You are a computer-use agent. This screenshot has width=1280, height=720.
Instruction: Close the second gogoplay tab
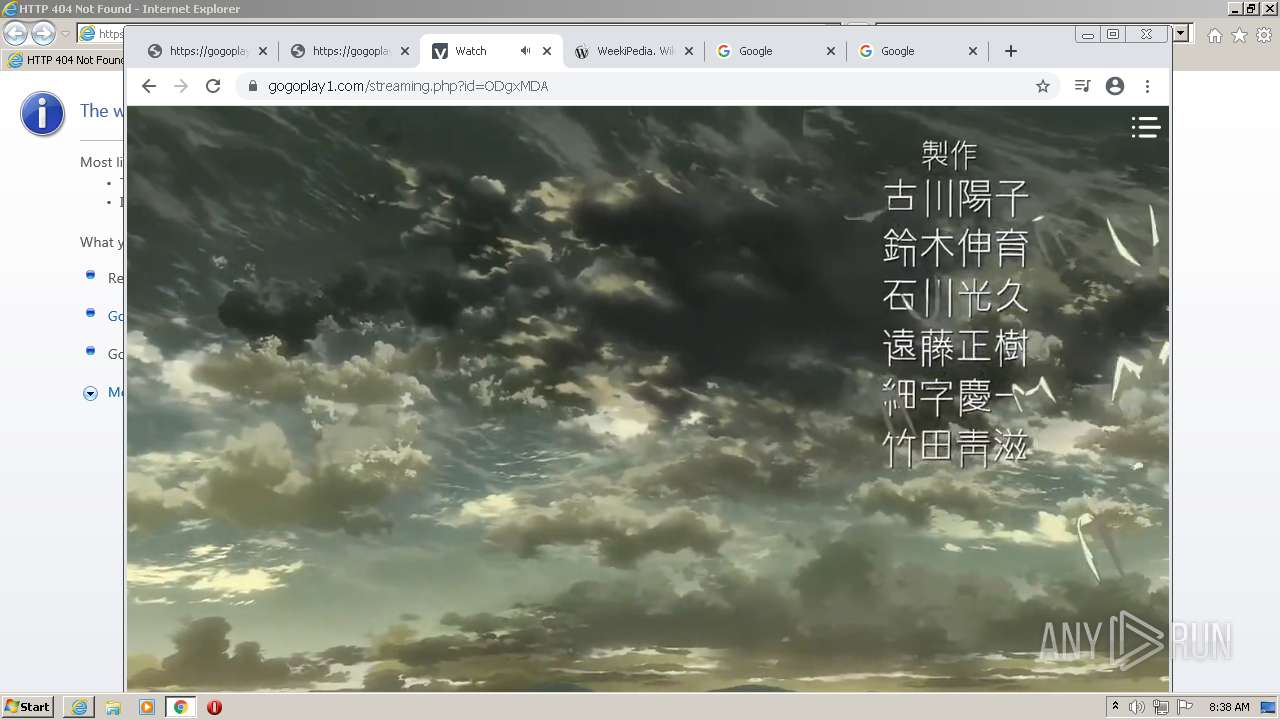(405, 51)
